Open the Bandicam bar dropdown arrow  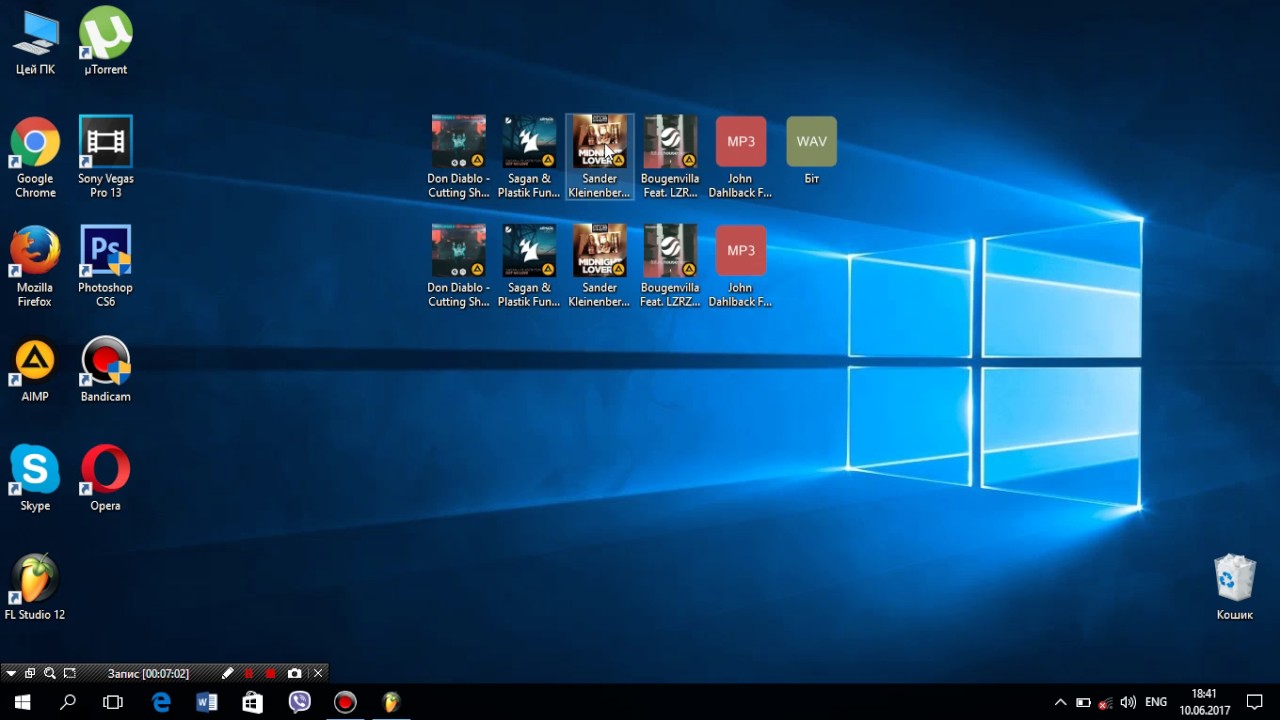[11, 674]
